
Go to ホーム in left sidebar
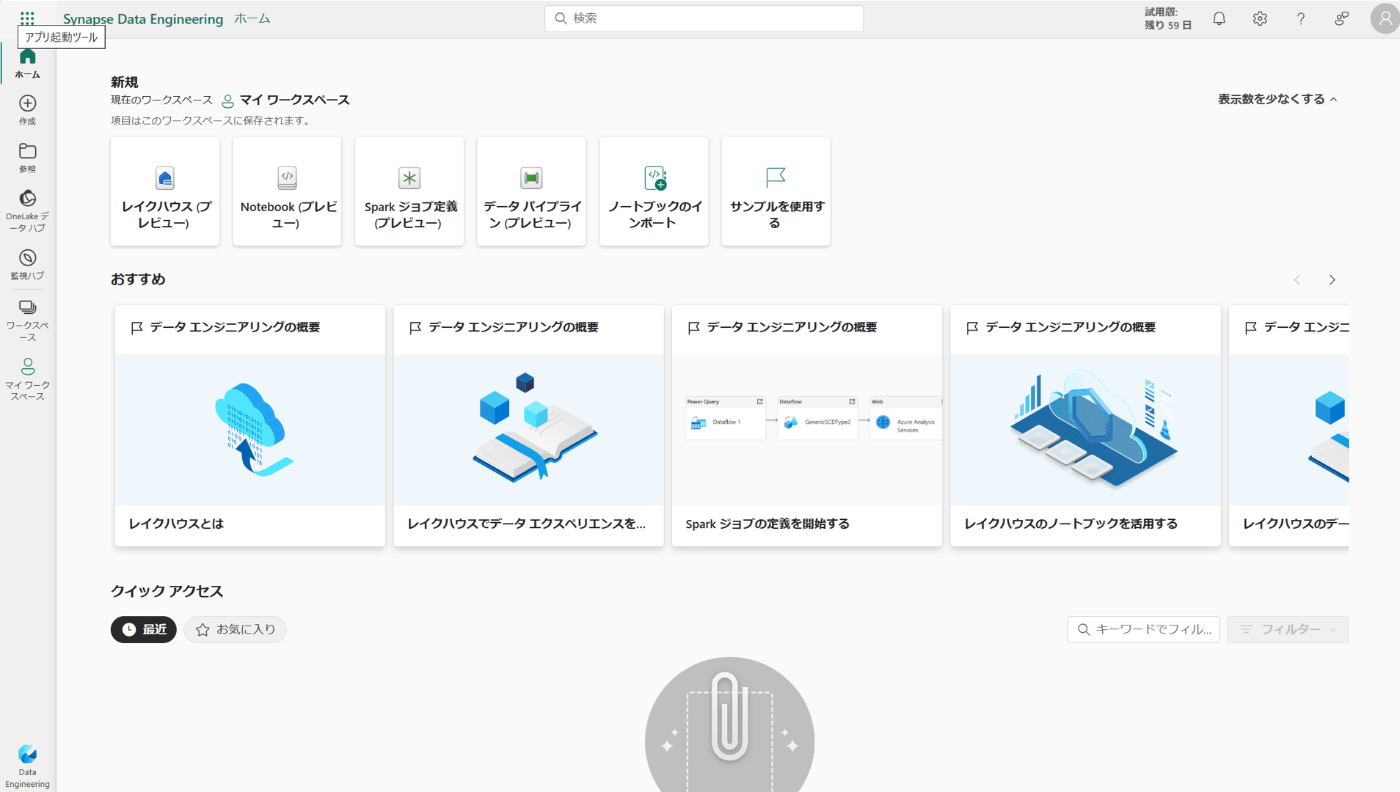[x=28, y=64]
